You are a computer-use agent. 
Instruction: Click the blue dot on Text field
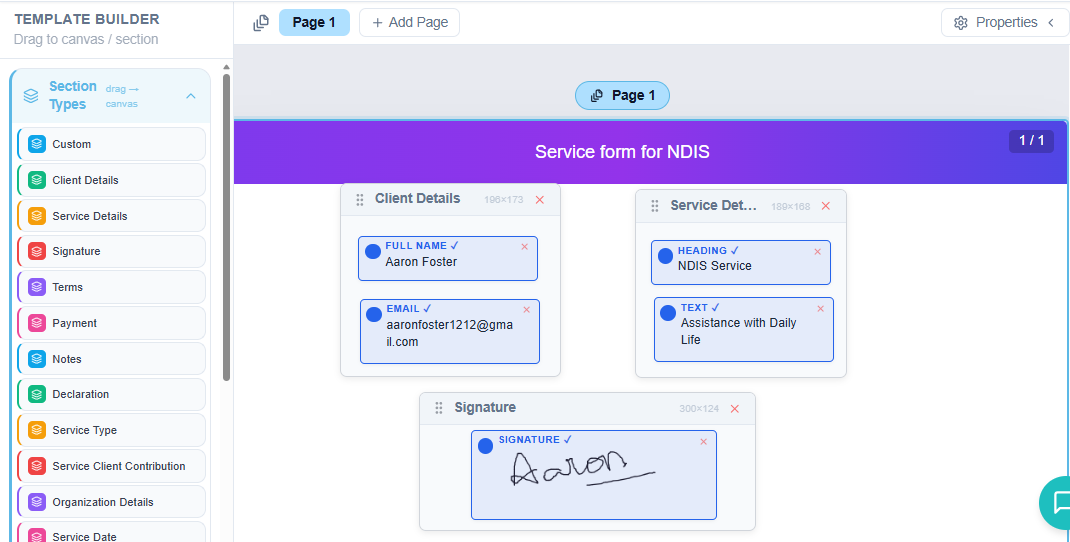click(x=668, y=313)
